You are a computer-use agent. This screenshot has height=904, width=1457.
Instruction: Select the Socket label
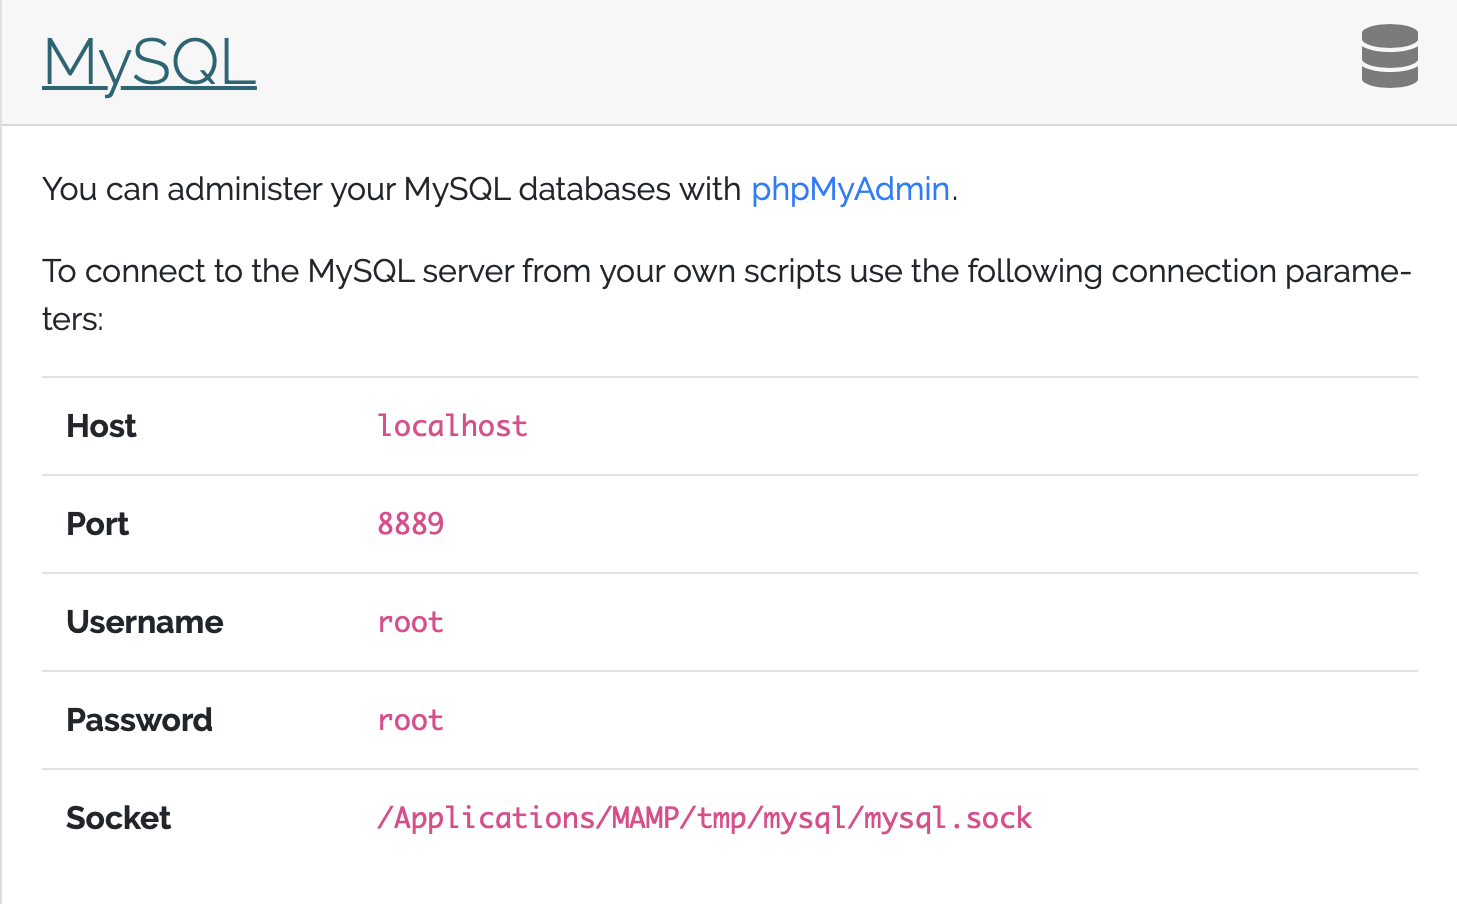pos(118,818)
